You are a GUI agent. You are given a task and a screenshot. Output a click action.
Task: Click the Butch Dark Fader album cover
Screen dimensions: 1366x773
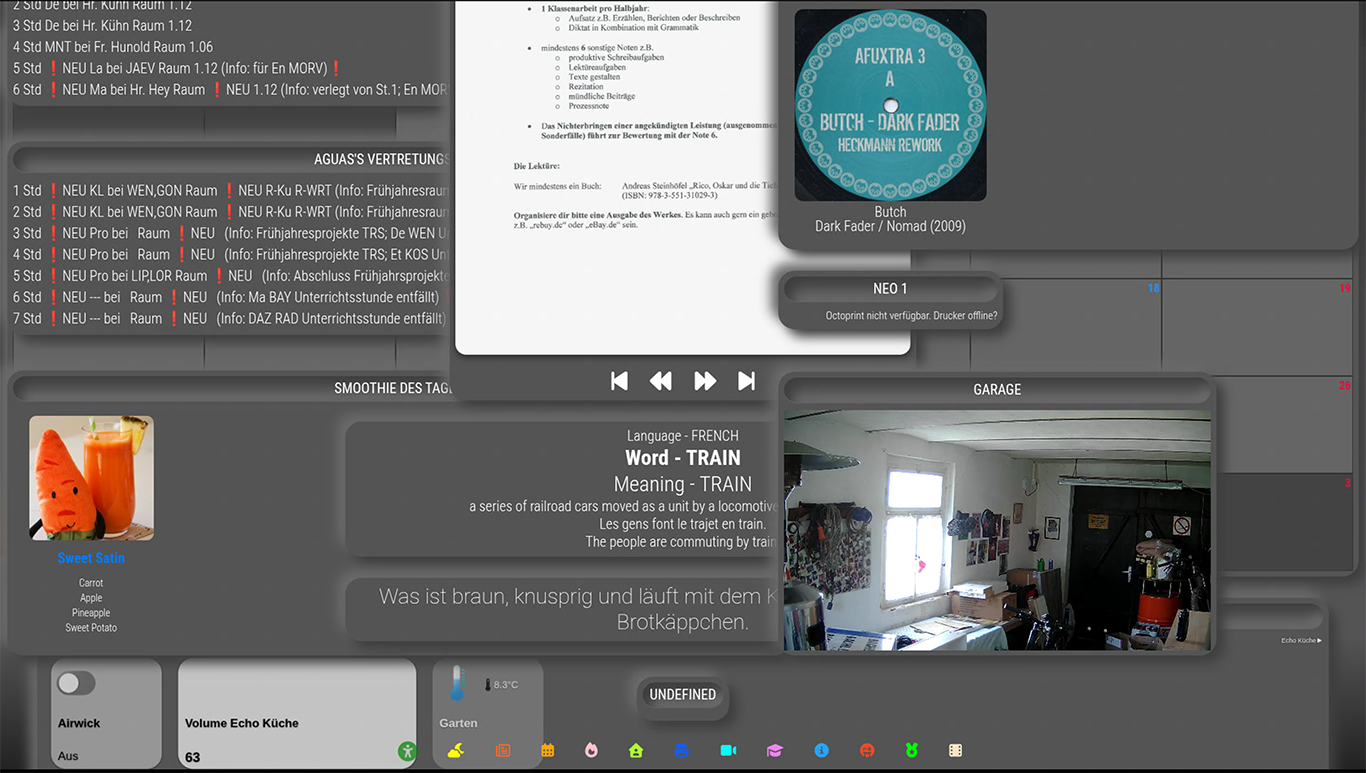[890, 105]
